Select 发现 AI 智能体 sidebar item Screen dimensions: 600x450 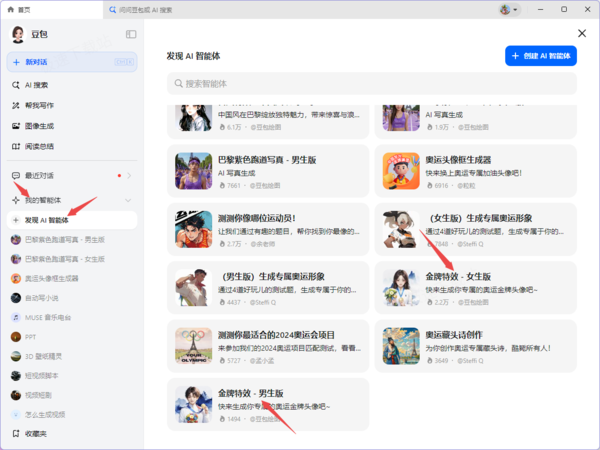point(72,220)
